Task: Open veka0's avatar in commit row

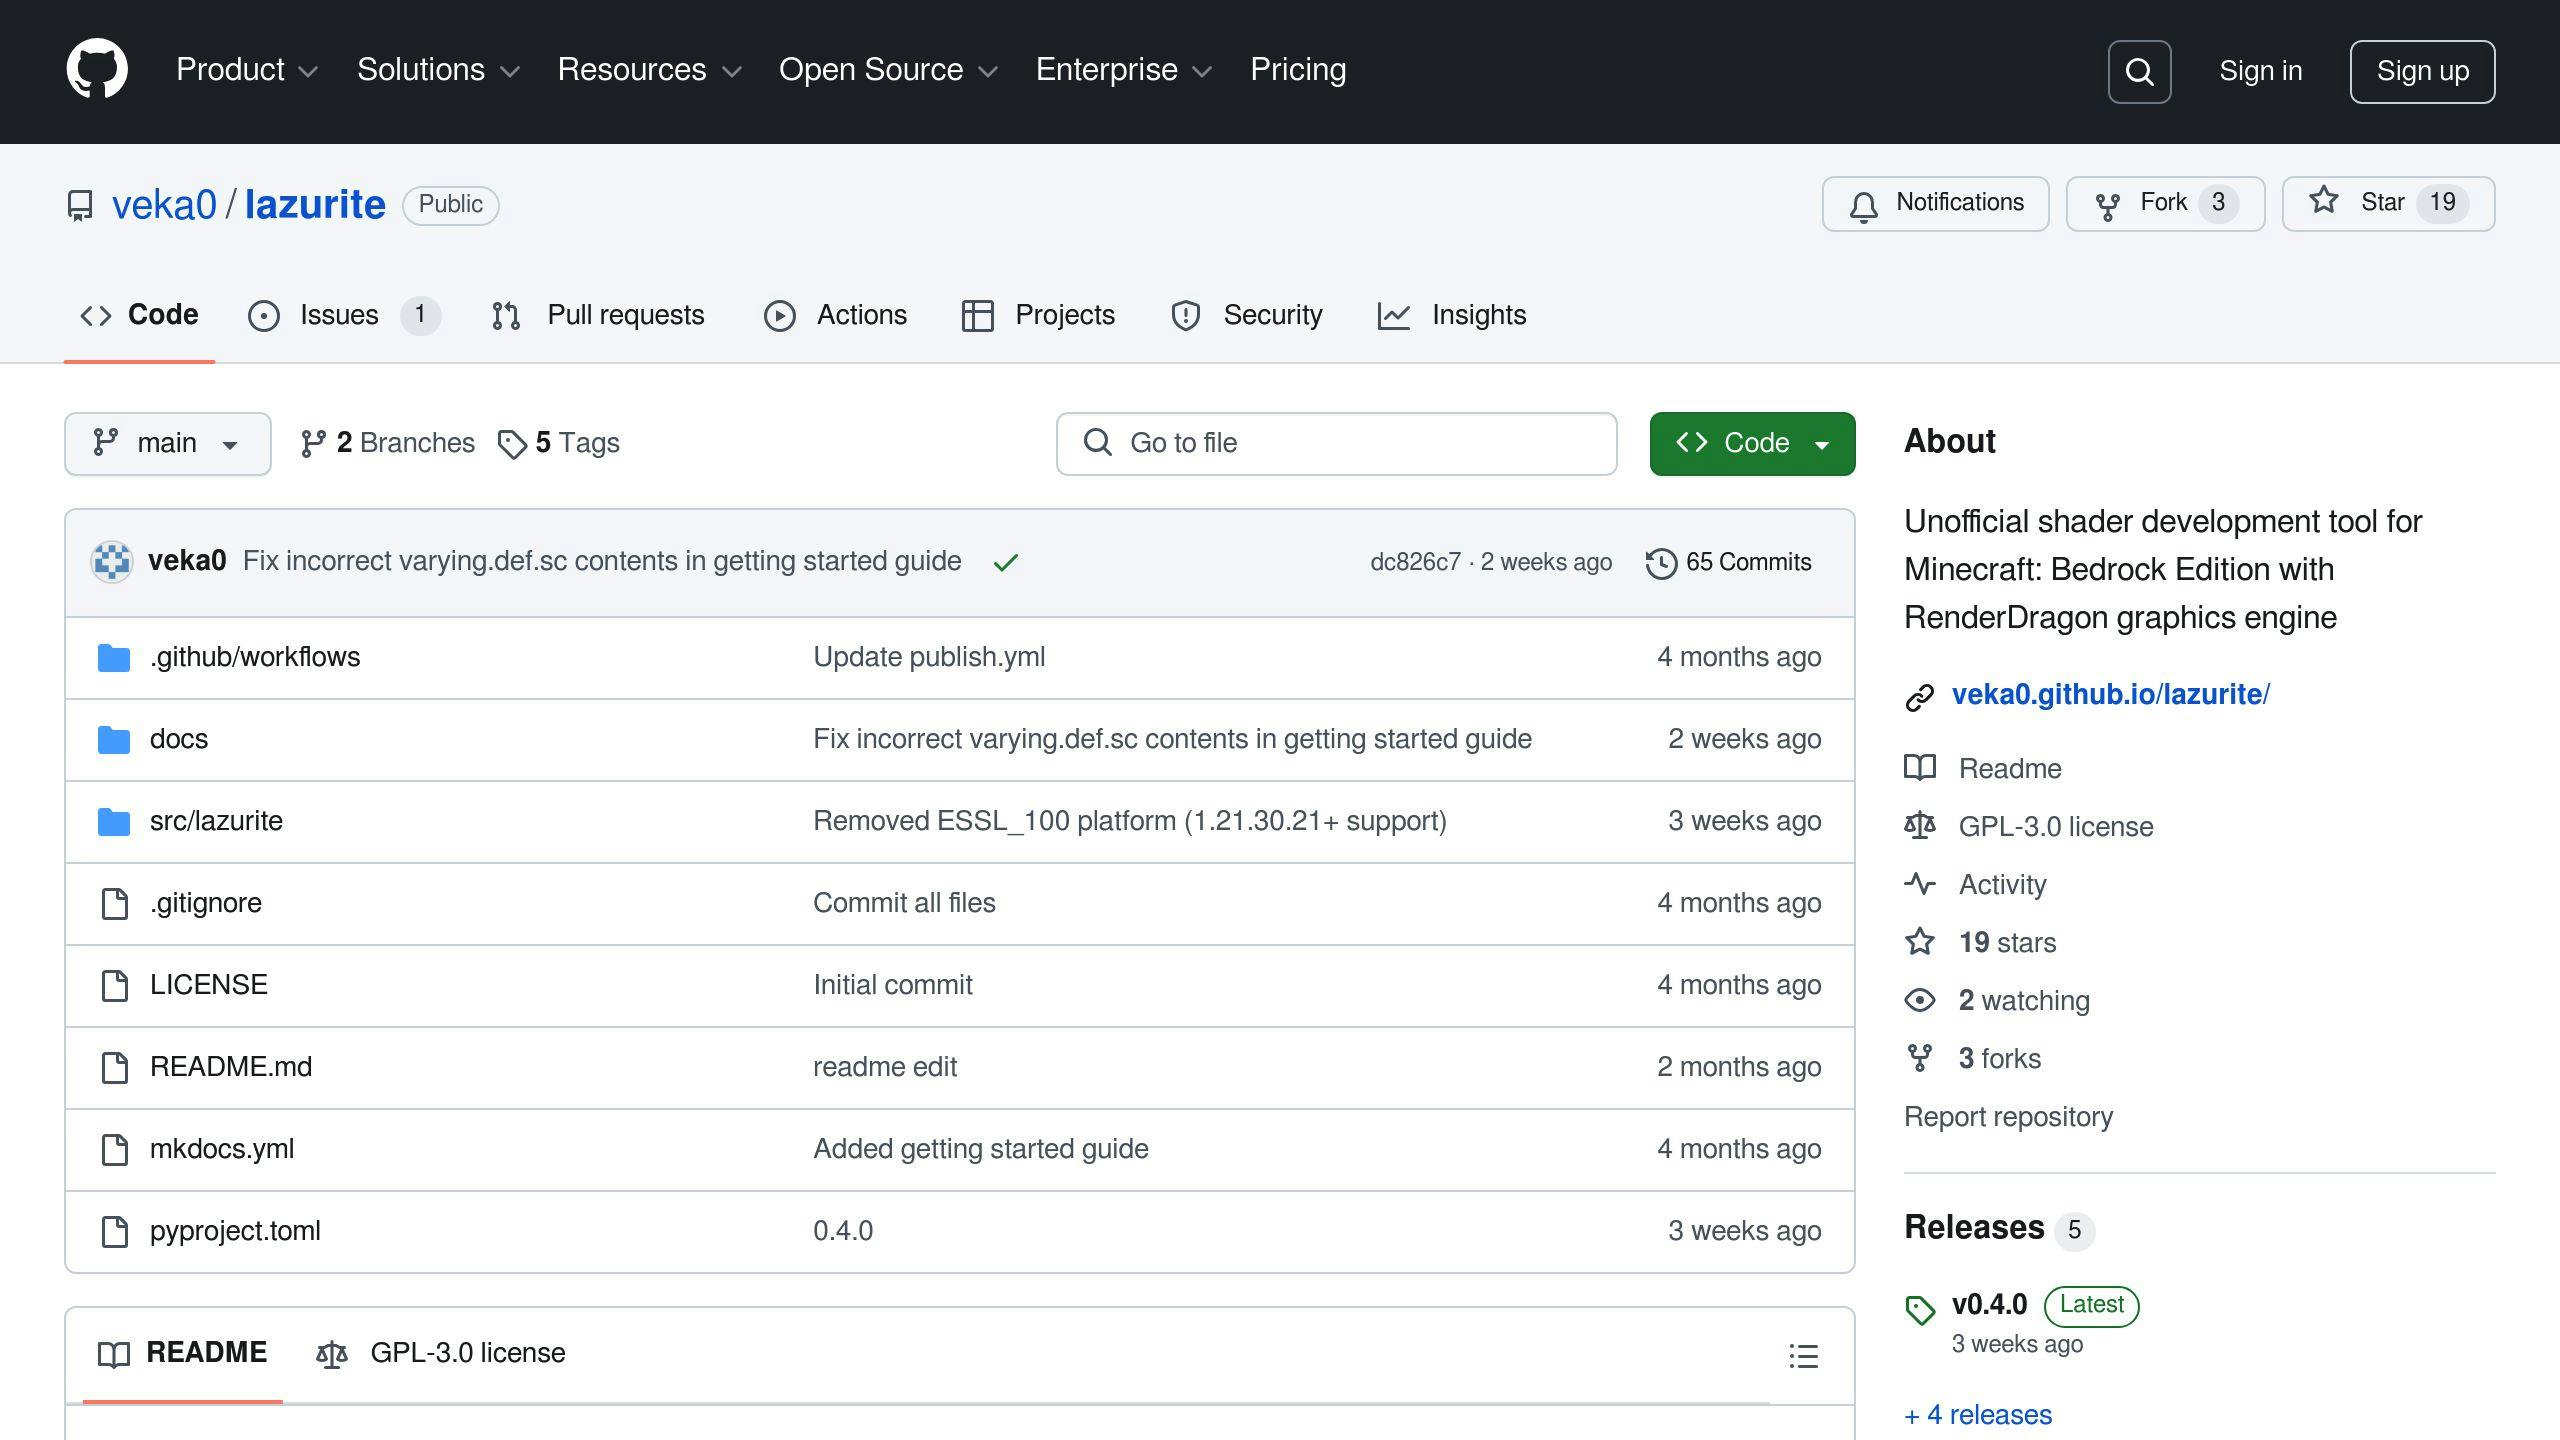Action: (x=112, y=561)
